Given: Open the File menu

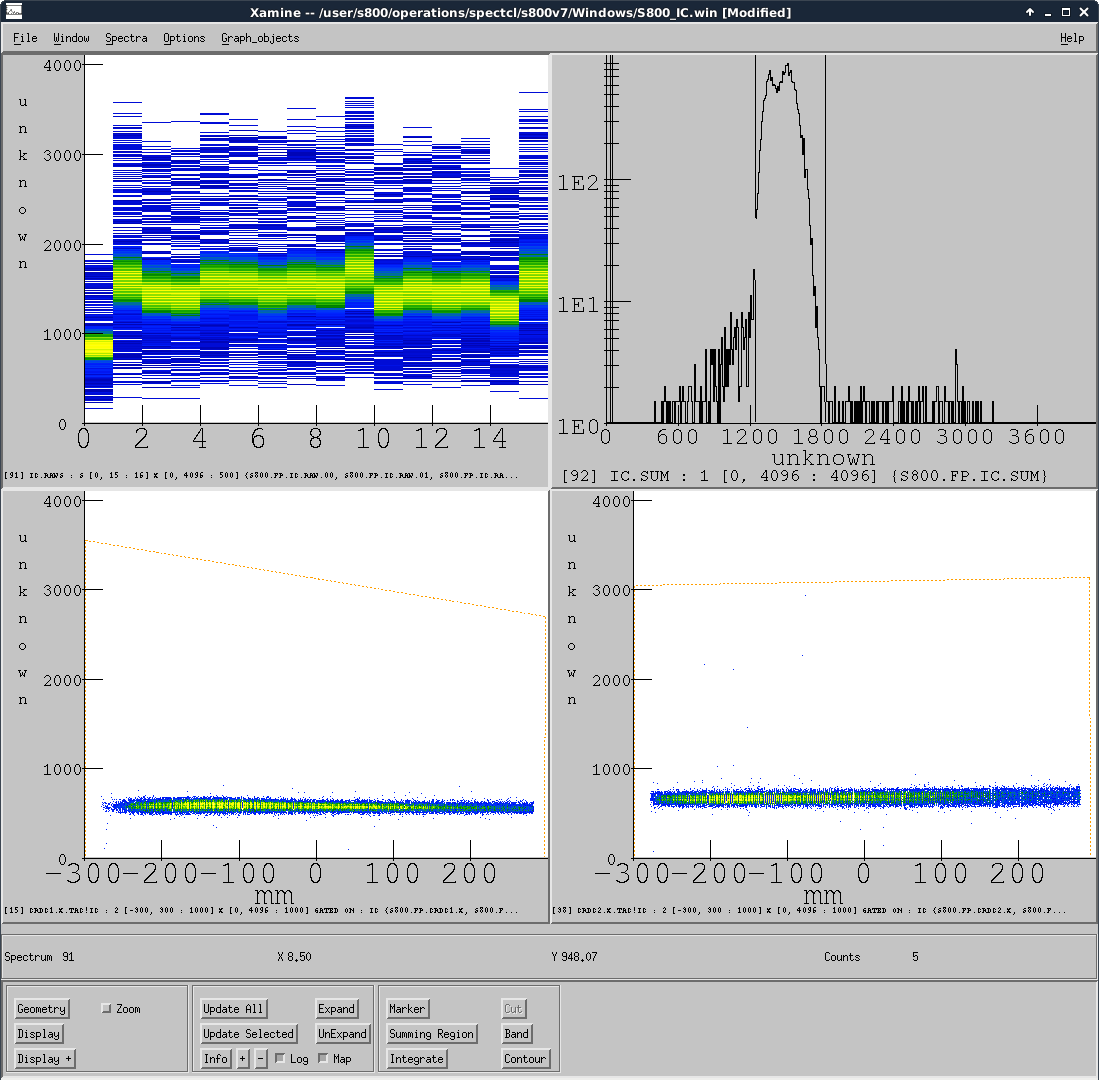Looking at the screenshot, I should (x=25, y=38).
